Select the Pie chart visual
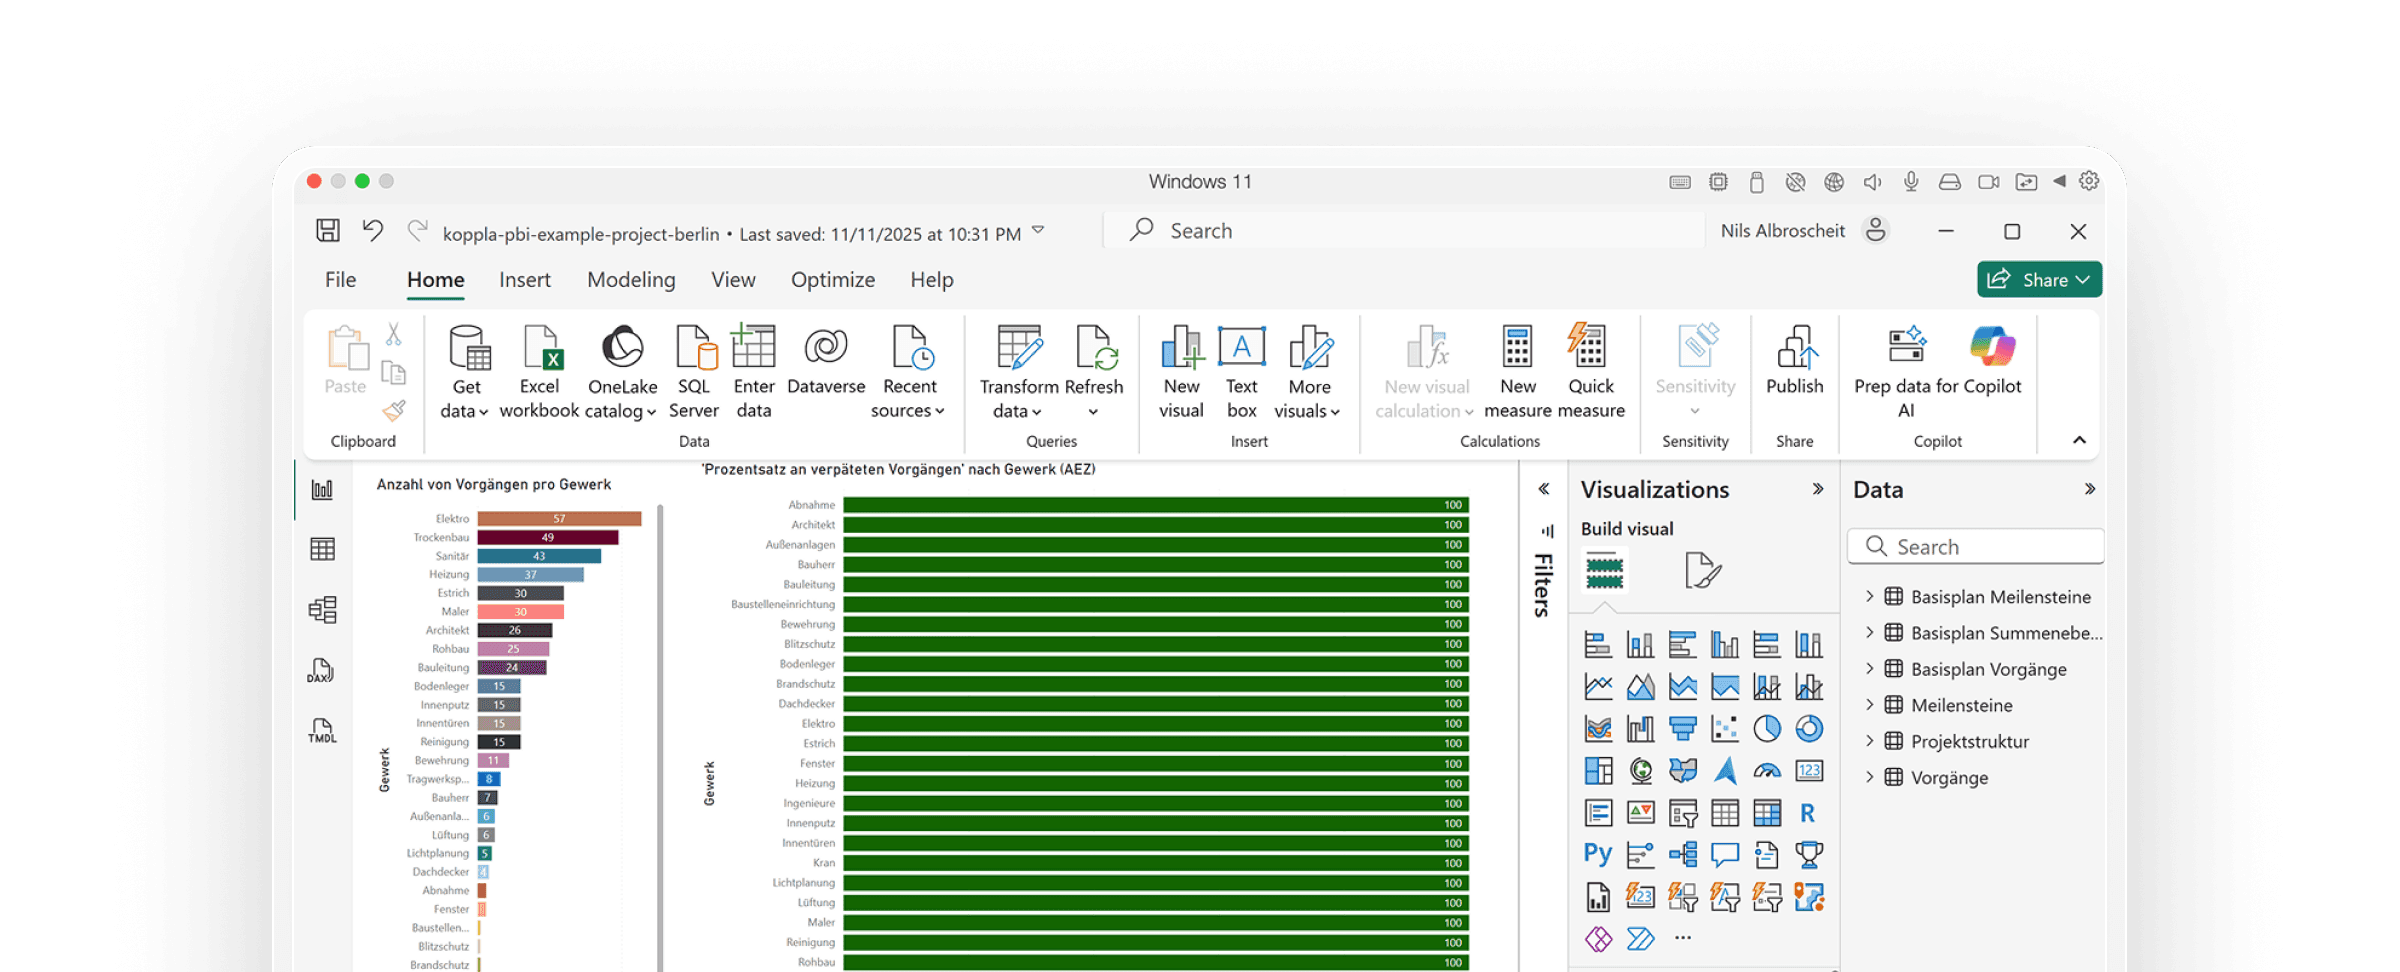This screenshot has height=972, width=2400. coord(1767,729)
